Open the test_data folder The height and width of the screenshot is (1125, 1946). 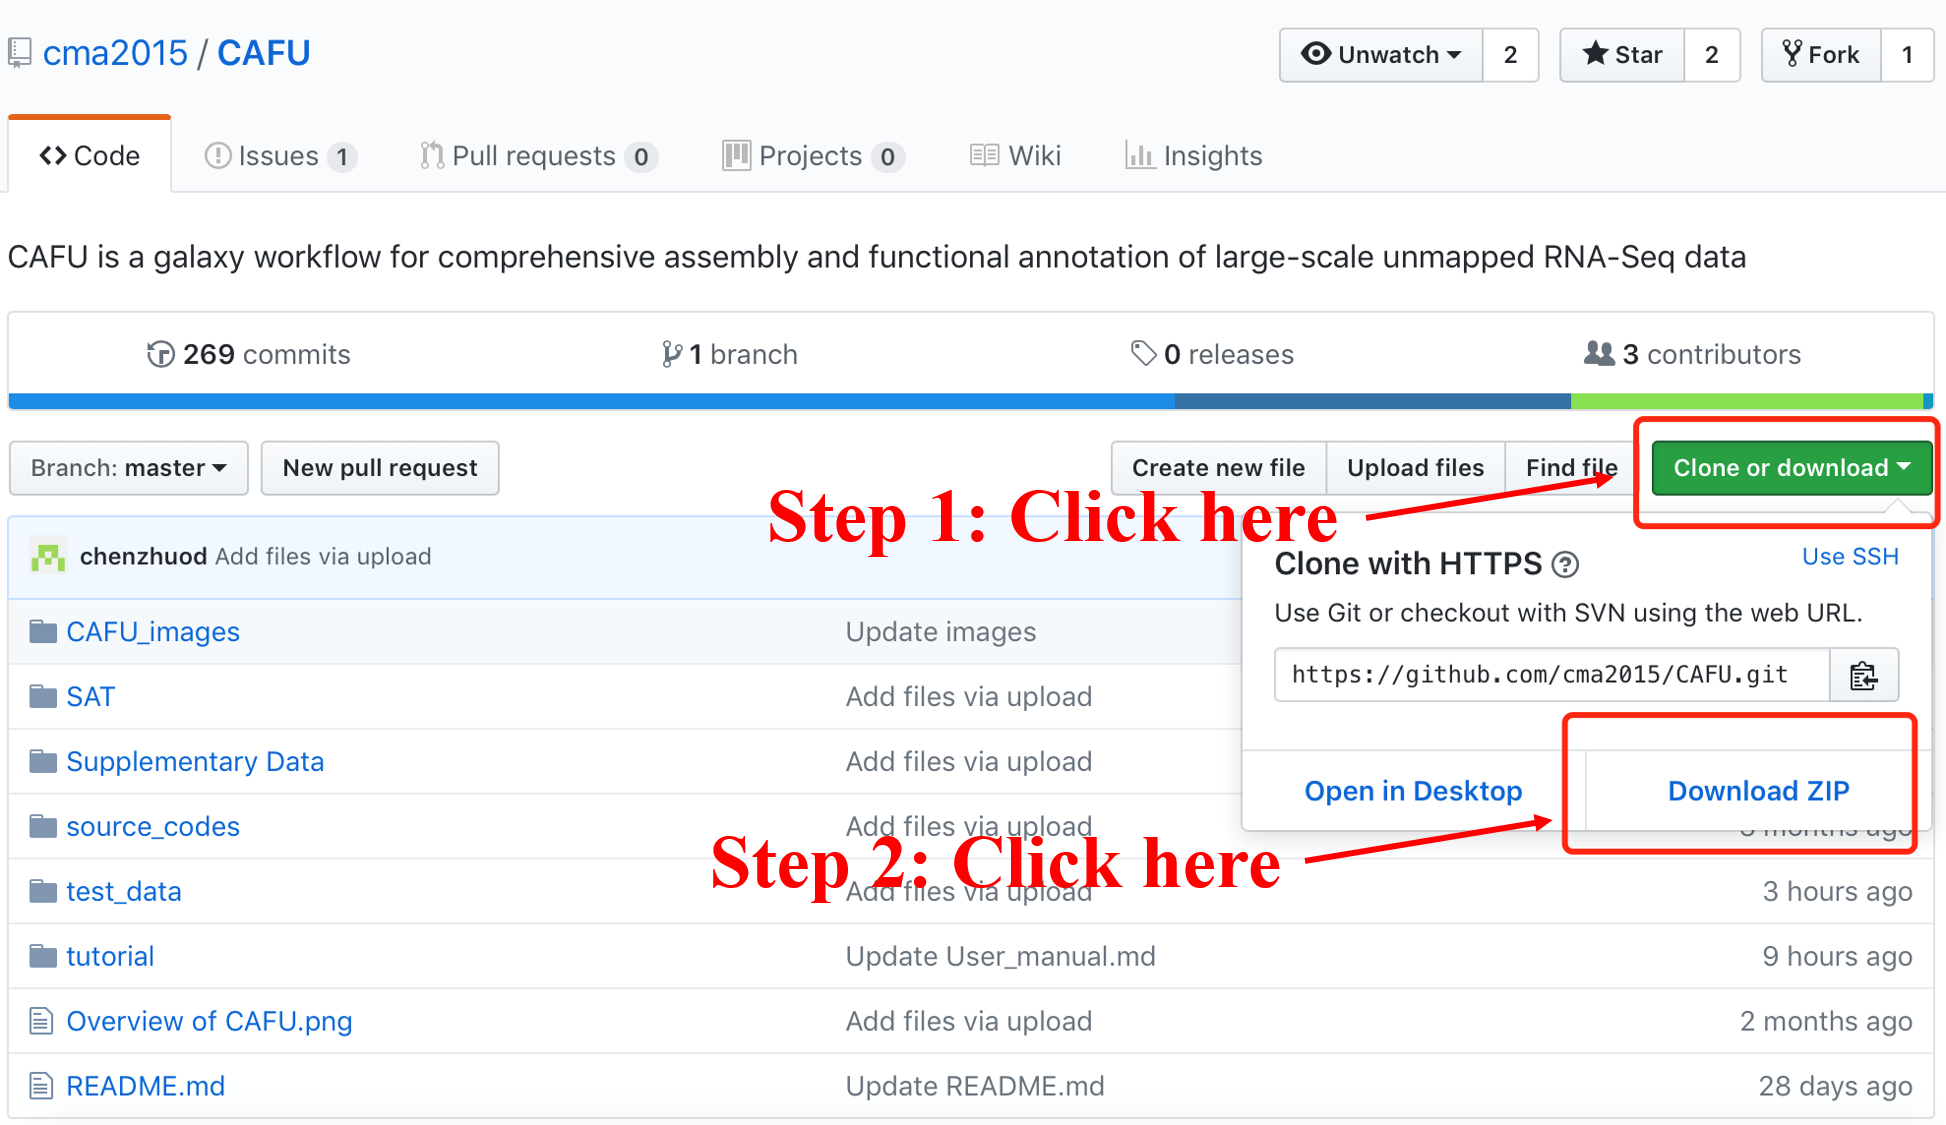pyautogui.click(x=124, y=892)
